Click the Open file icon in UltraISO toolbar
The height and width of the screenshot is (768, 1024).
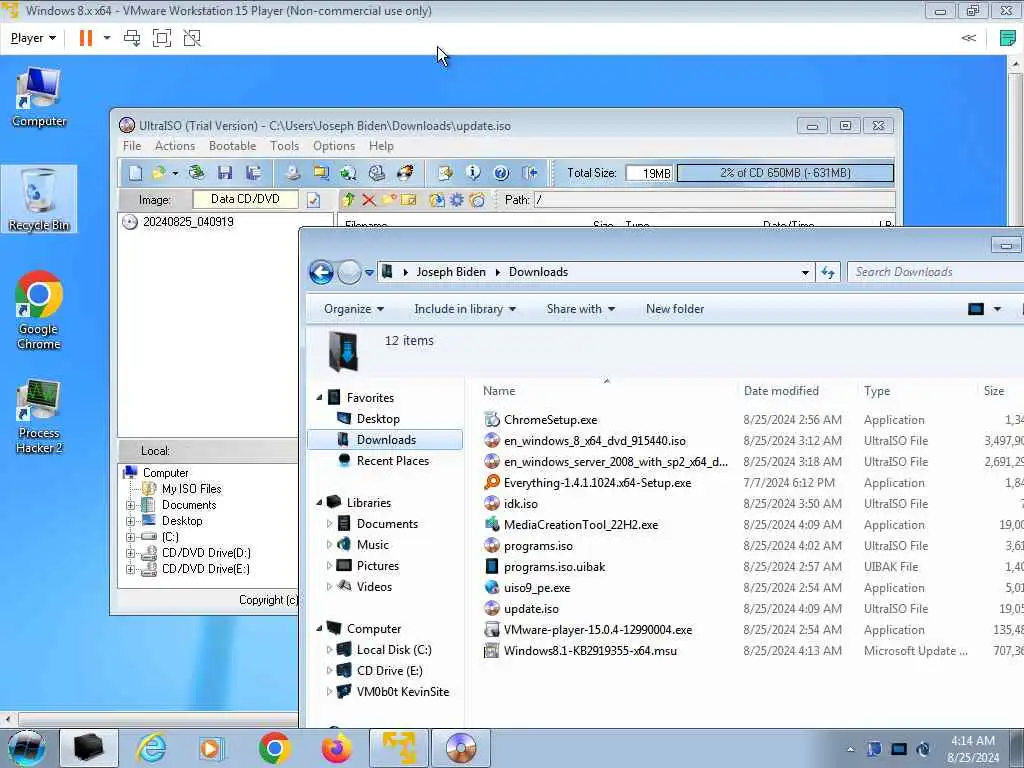click(x=158, y=173)
